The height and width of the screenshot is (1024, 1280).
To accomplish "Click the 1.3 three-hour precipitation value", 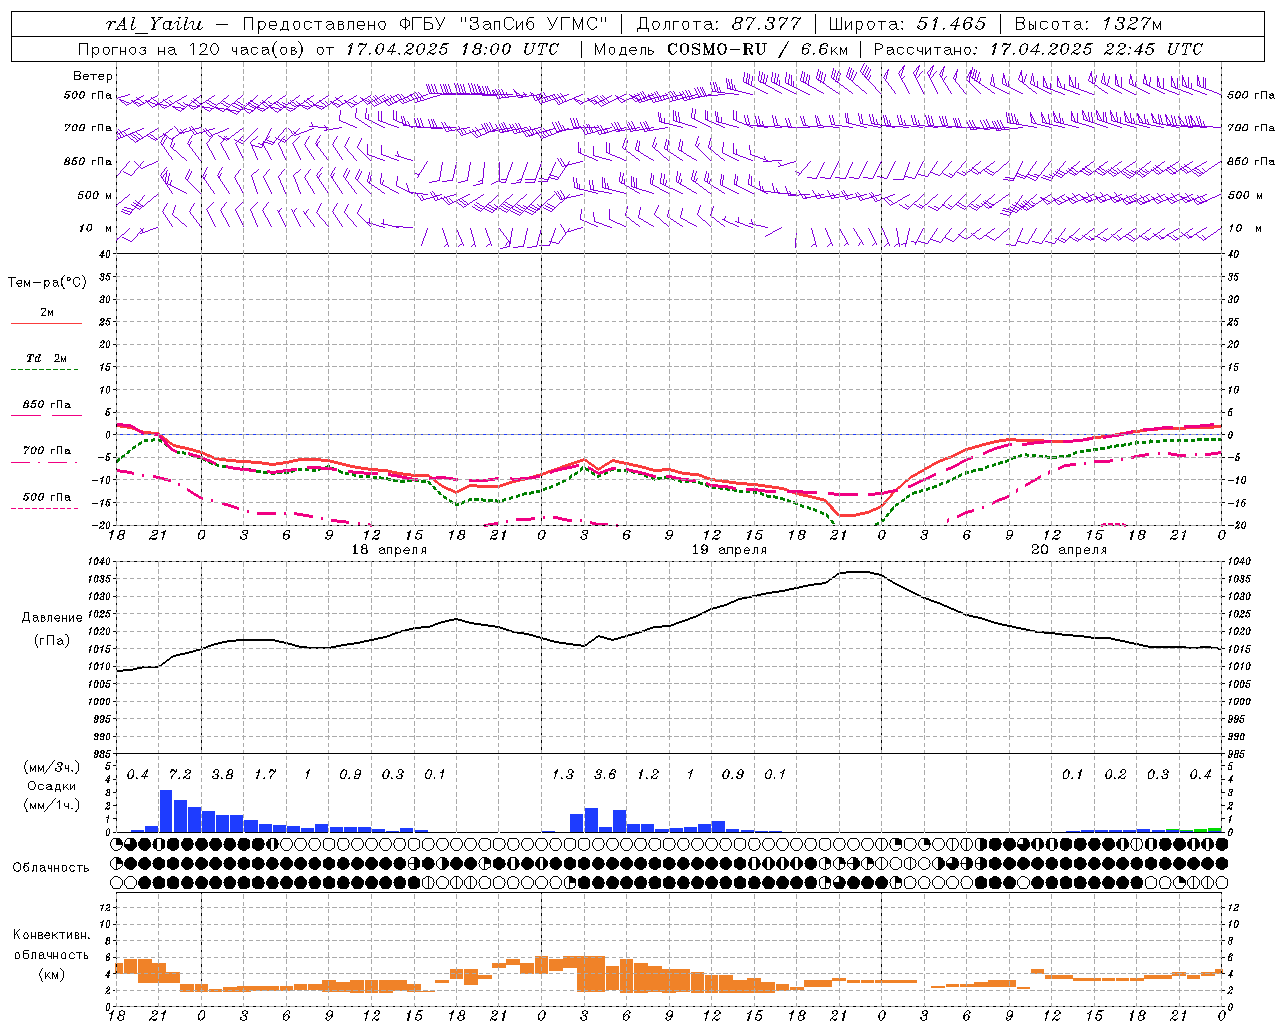I will 563,775.
